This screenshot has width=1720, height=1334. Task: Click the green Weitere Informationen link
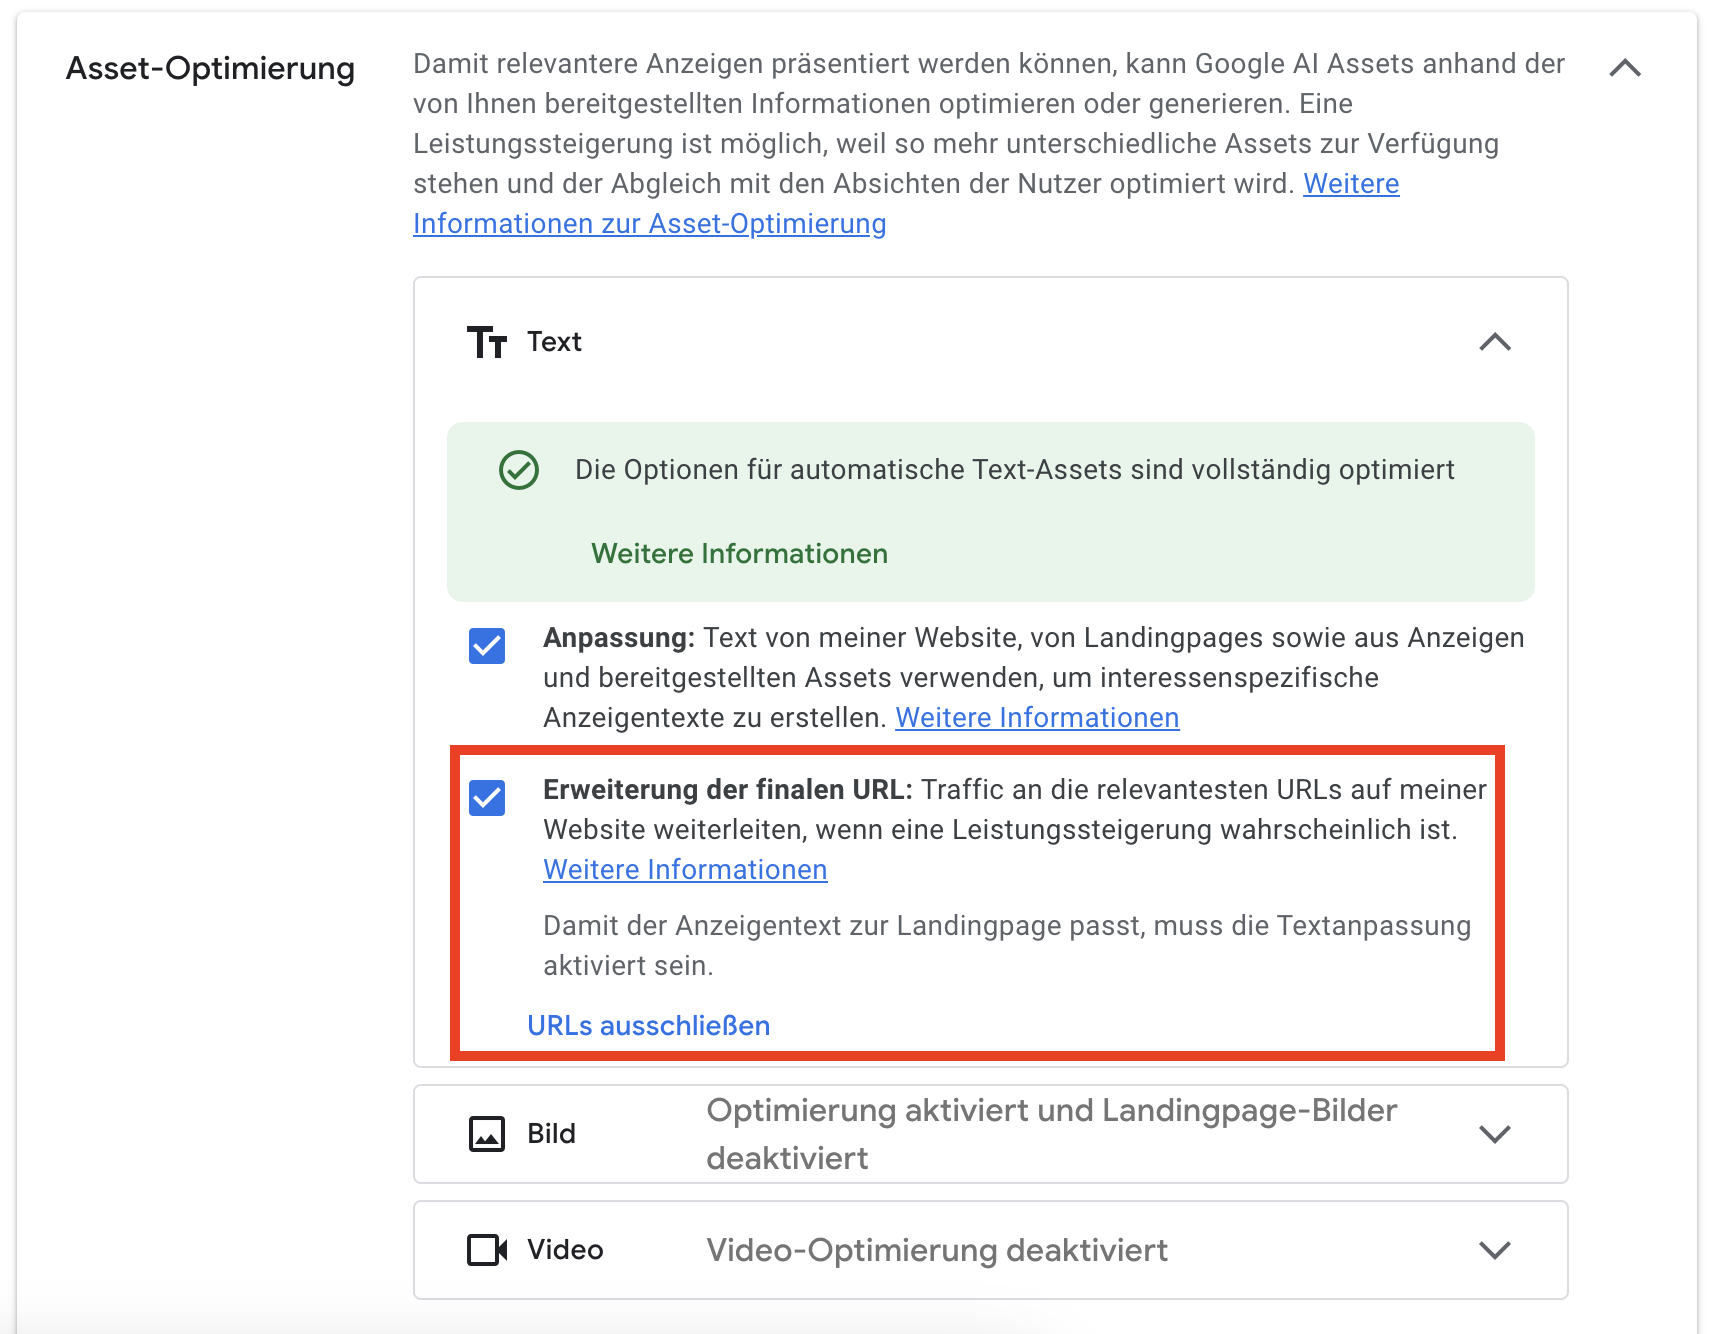(739, 553)
